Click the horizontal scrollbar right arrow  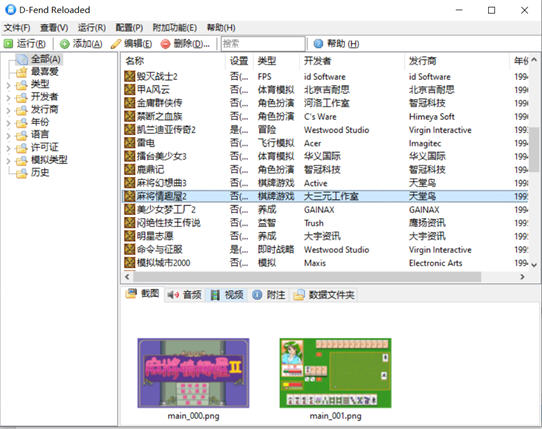click(522, 277)
